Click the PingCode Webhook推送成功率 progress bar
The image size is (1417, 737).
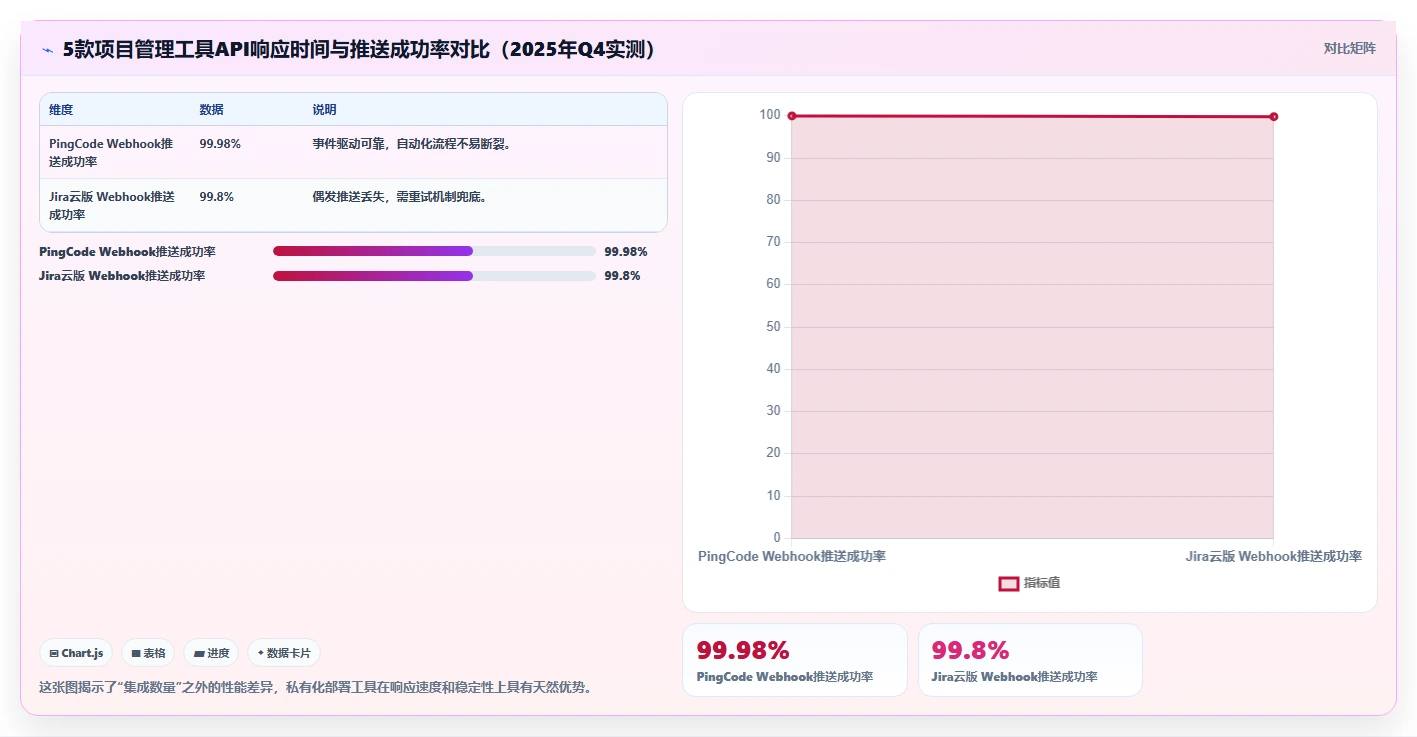[434, 251]
